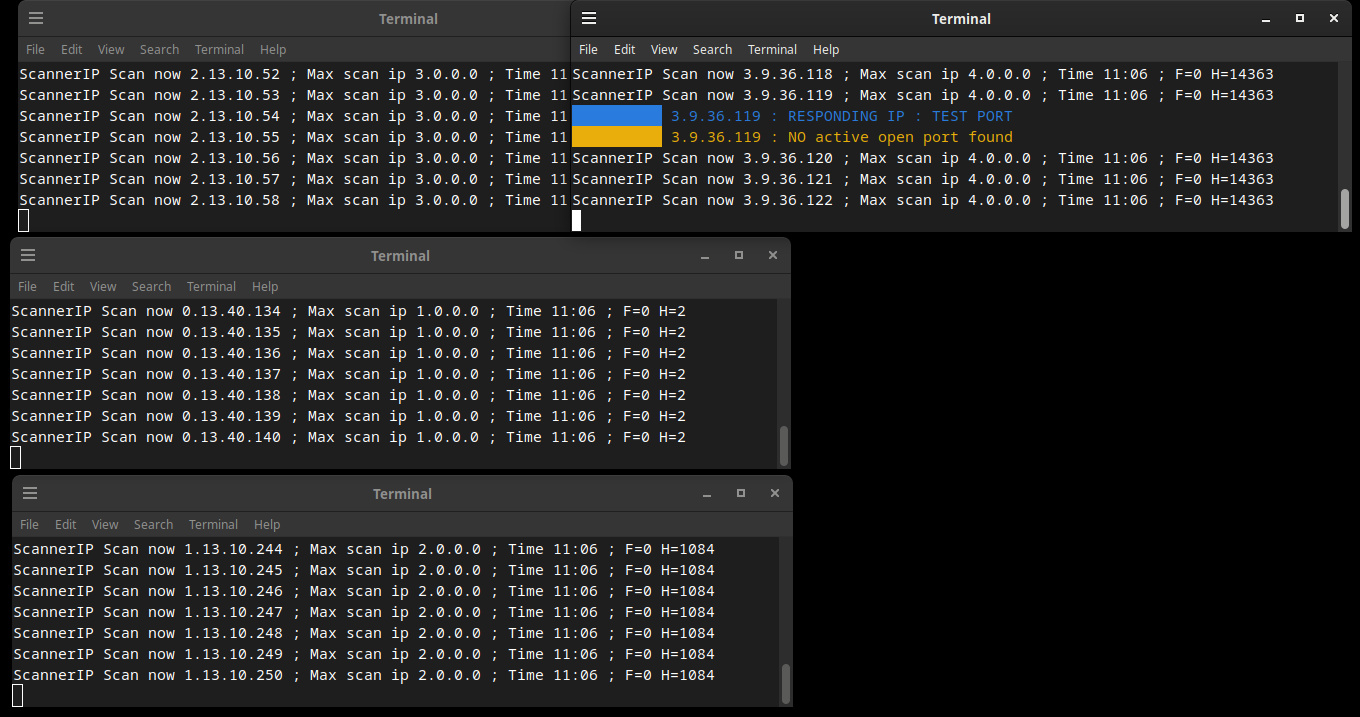Click the blue color block beside RESPONDING IP
The height and width of the screenshot is (717, 1360).
coord(617,116)
